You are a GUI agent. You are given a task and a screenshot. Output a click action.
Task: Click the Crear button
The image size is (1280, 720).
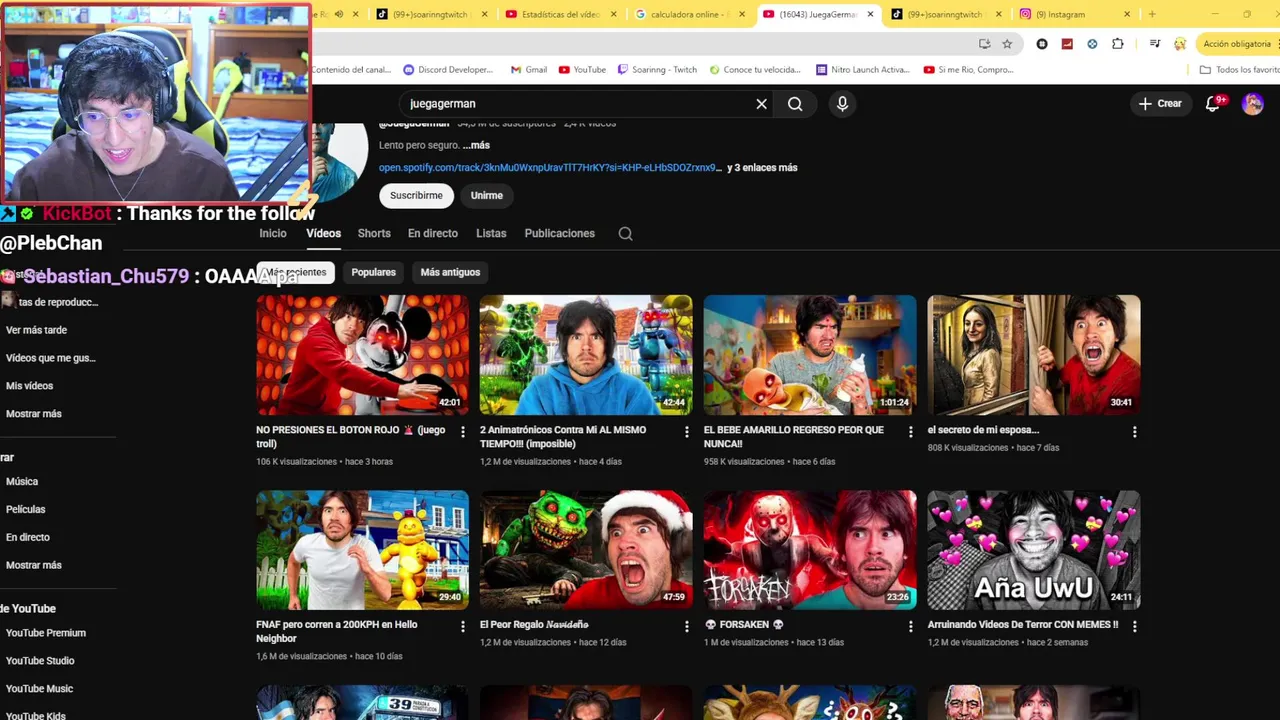pyautogui.click(x=1160, y=103)
